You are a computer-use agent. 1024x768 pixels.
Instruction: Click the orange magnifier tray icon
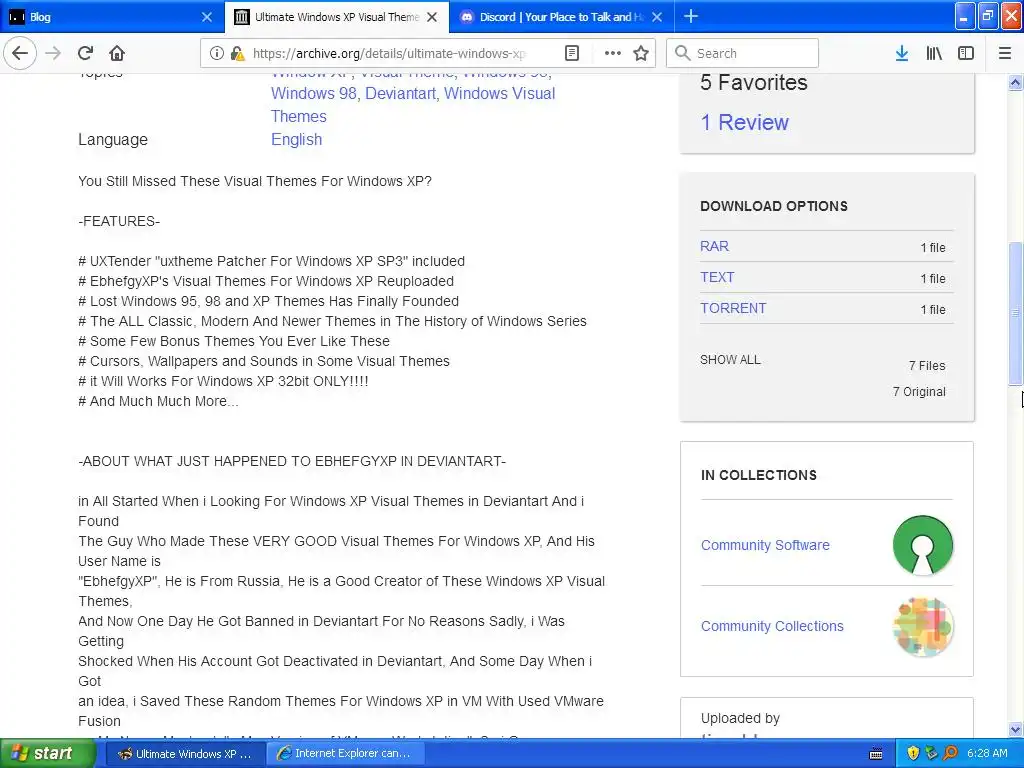[950, 753]
